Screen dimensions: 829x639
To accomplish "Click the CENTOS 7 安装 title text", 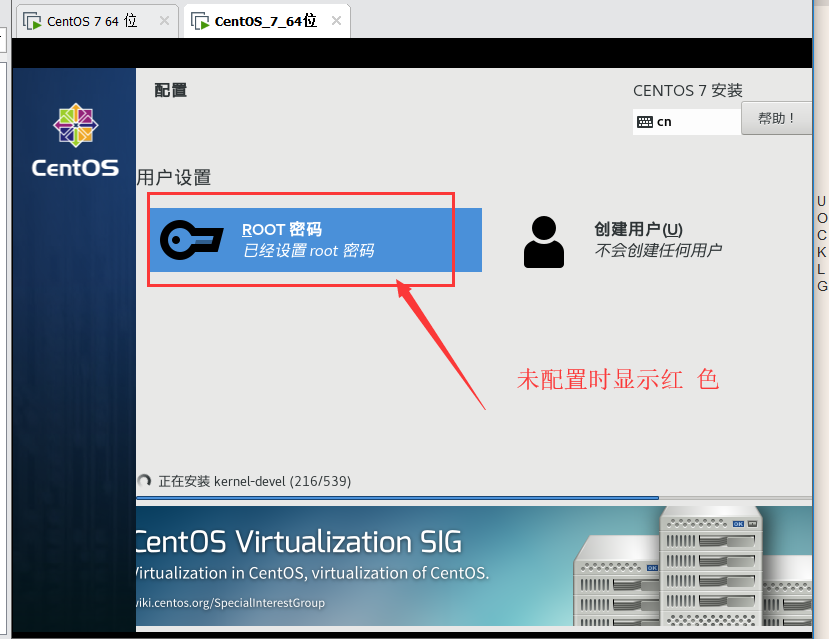I will click(688, 90).
